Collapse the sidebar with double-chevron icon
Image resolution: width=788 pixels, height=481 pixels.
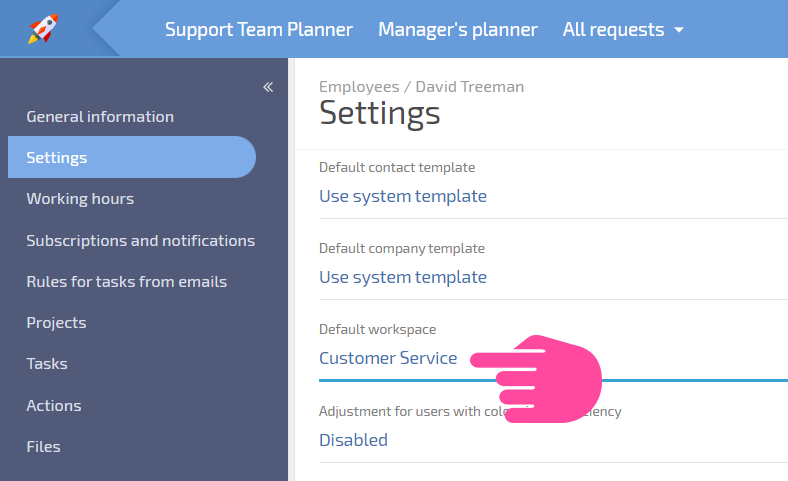coord(268,87)
